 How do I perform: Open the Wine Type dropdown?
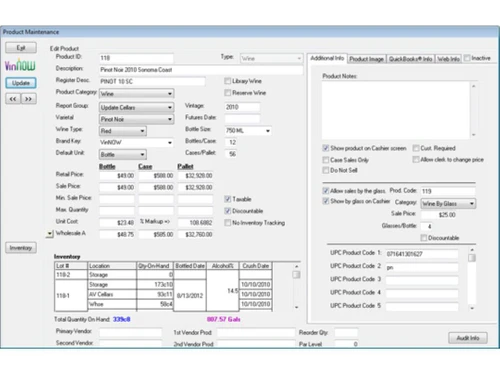pyautogui.click(x=123, y=131)
